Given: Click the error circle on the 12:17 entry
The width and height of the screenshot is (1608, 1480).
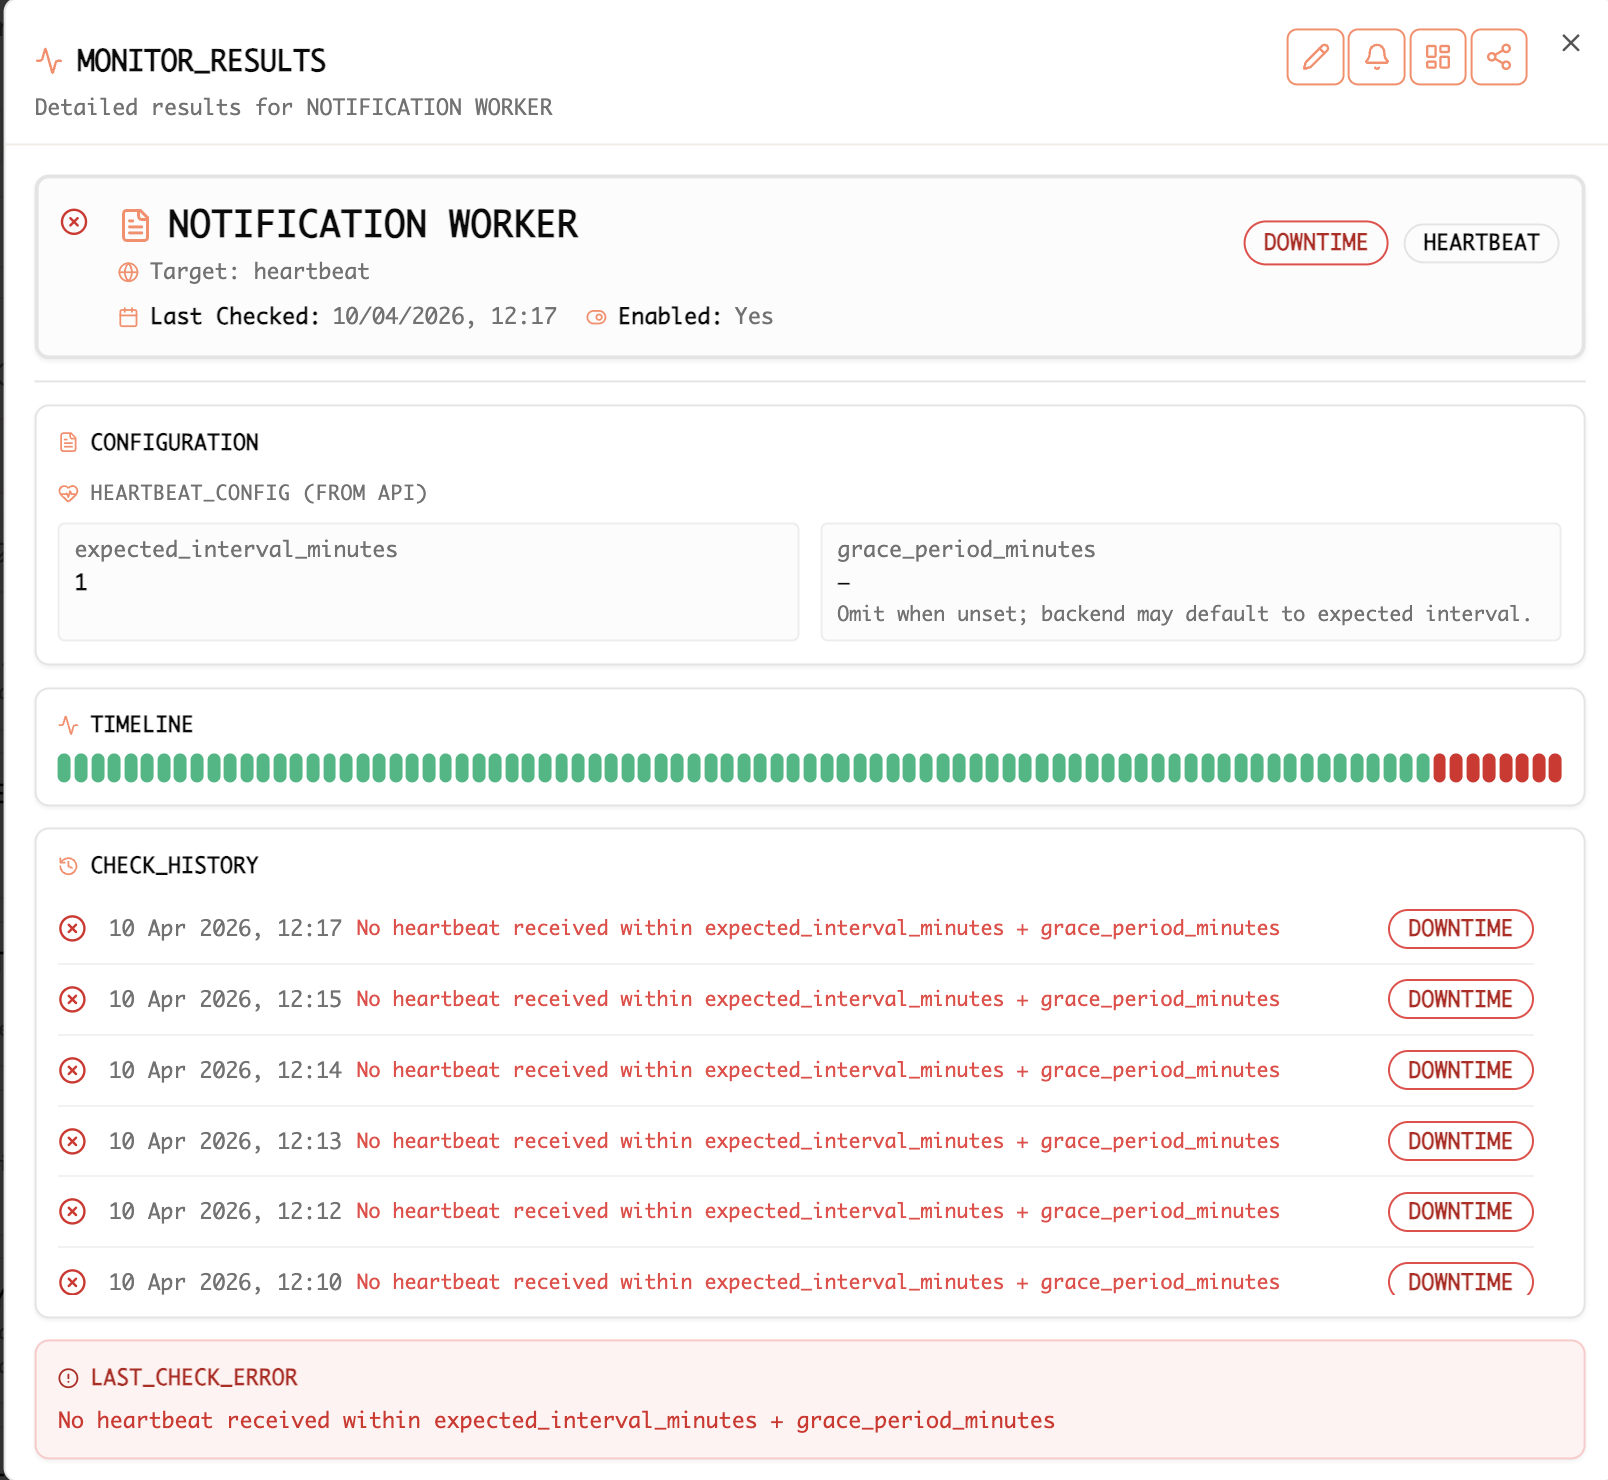Looking at the screenshot, I should click(x=71, y=928).
